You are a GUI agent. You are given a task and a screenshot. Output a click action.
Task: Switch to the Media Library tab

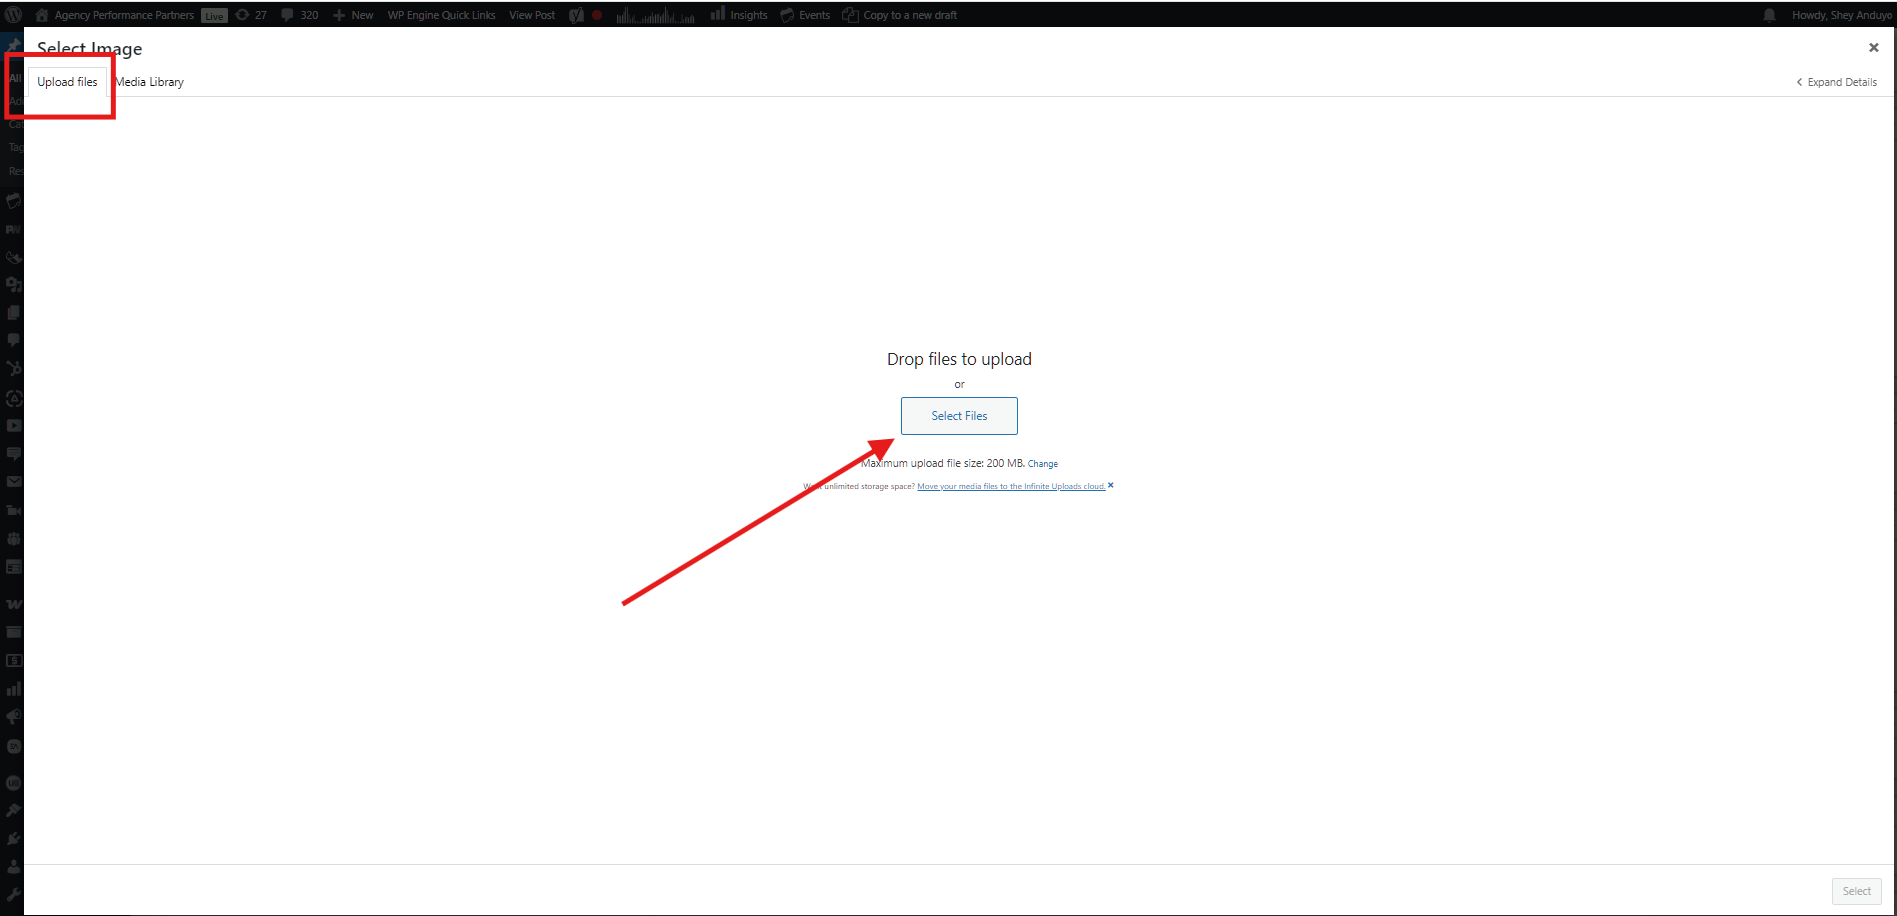click(150, 82)
